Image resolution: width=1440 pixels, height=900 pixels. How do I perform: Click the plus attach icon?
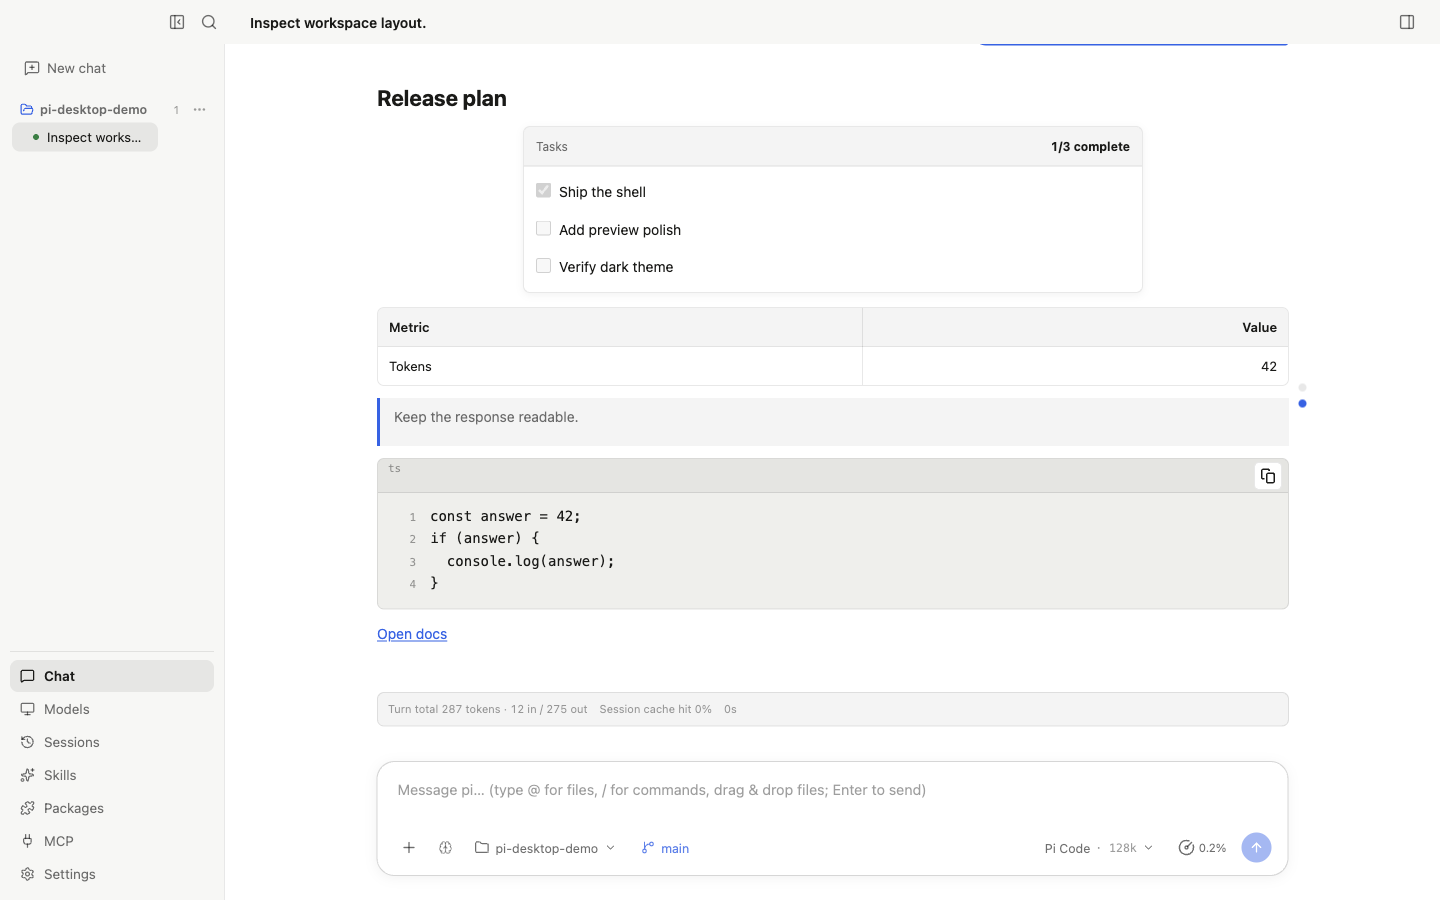pos(409,848)
